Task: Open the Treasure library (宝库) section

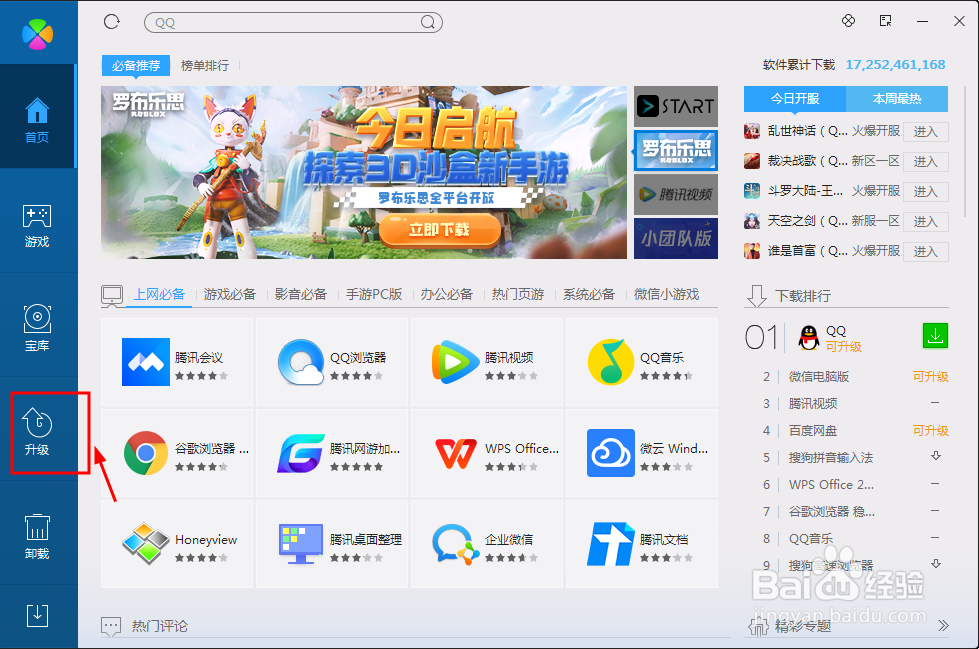Action: (37, 329)
